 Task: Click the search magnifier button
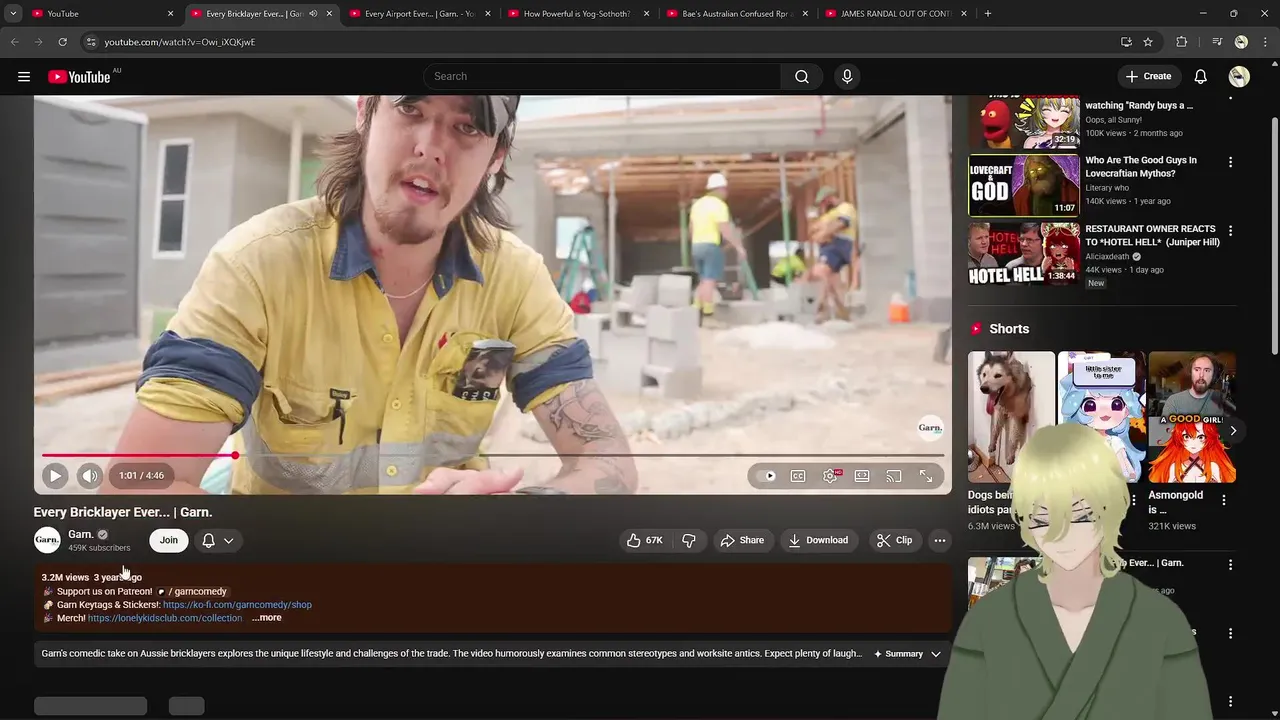coord(802,76)
